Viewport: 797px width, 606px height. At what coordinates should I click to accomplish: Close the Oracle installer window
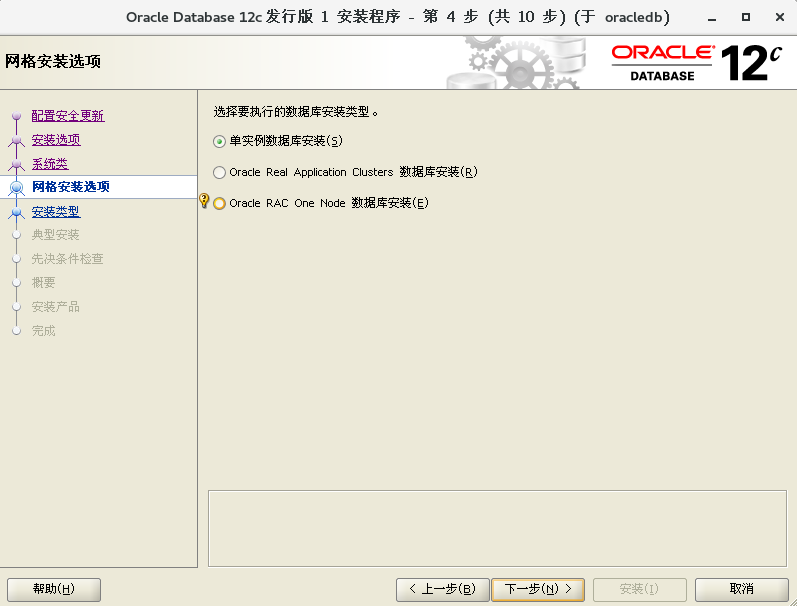point(780,17)
